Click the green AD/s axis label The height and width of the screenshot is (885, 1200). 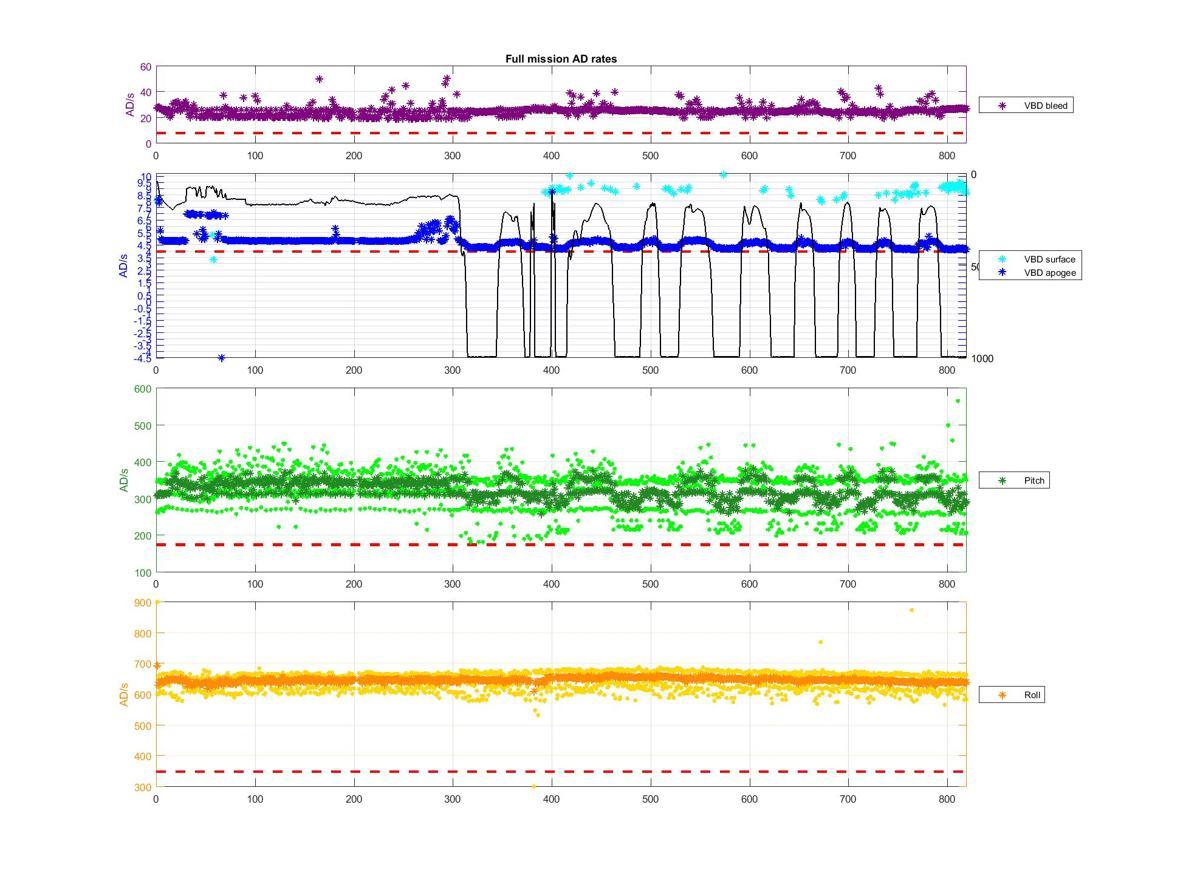(x=124, y=480)
